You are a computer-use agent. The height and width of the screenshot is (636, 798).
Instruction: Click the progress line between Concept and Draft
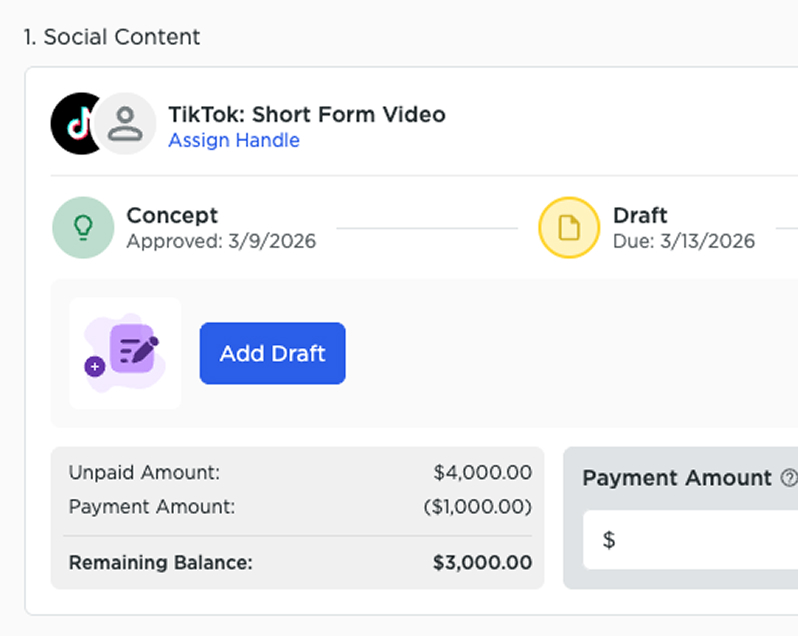(x=427, y=228)
